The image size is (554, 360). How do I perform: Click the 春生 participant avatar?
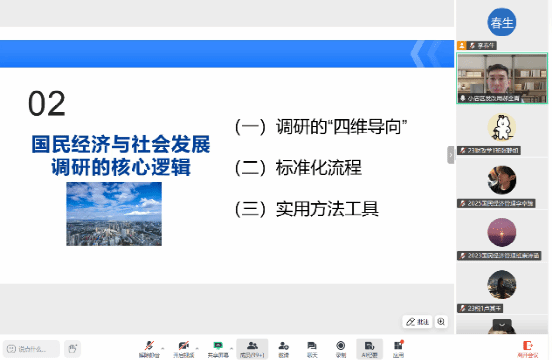point(502,22)
